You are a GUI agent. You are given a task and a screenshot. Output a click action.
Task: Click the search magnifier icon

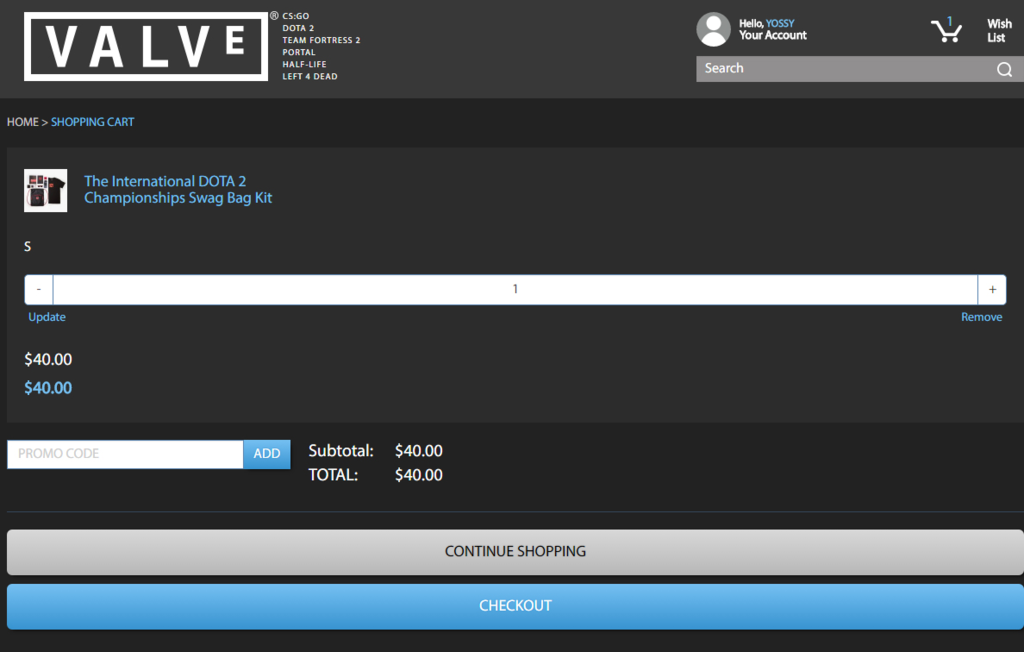pos(1004,69)
